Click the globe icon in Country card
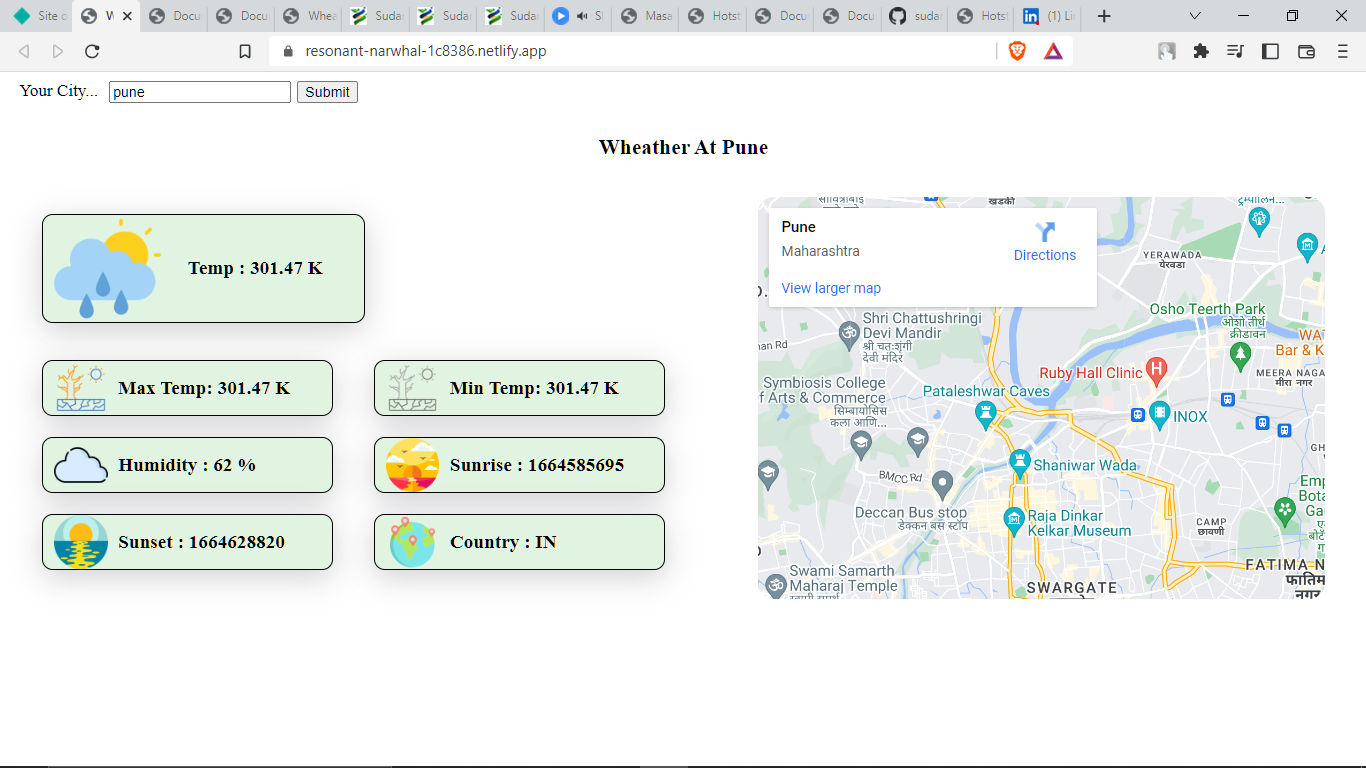1366x768 pixels. (412, 542)
